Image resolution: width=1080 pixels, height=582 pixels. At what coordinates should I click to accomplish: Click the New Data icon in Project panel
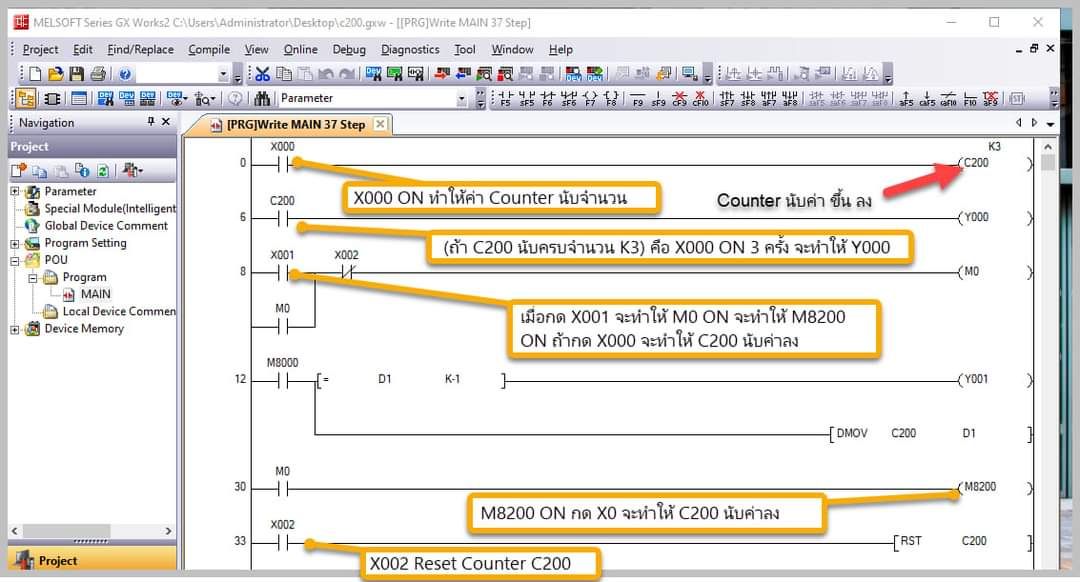point(19,170)
